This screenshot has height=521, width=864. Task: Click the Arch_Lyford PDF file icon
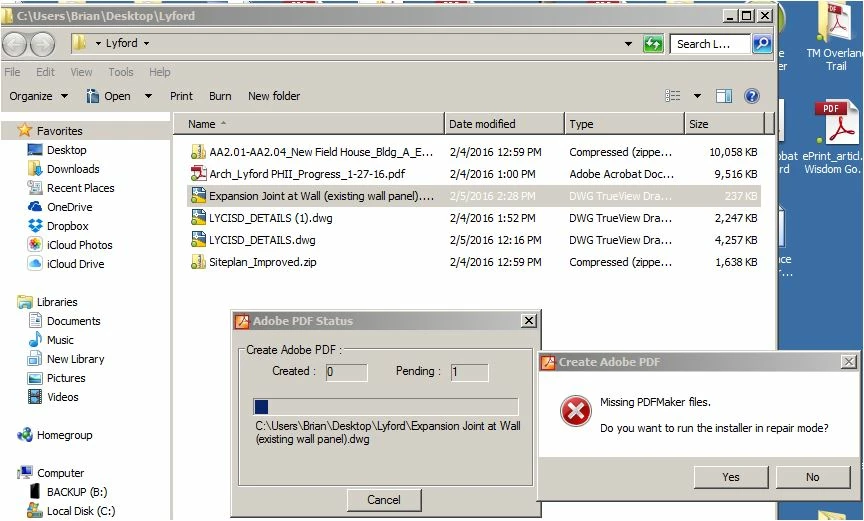pos(198,174)
